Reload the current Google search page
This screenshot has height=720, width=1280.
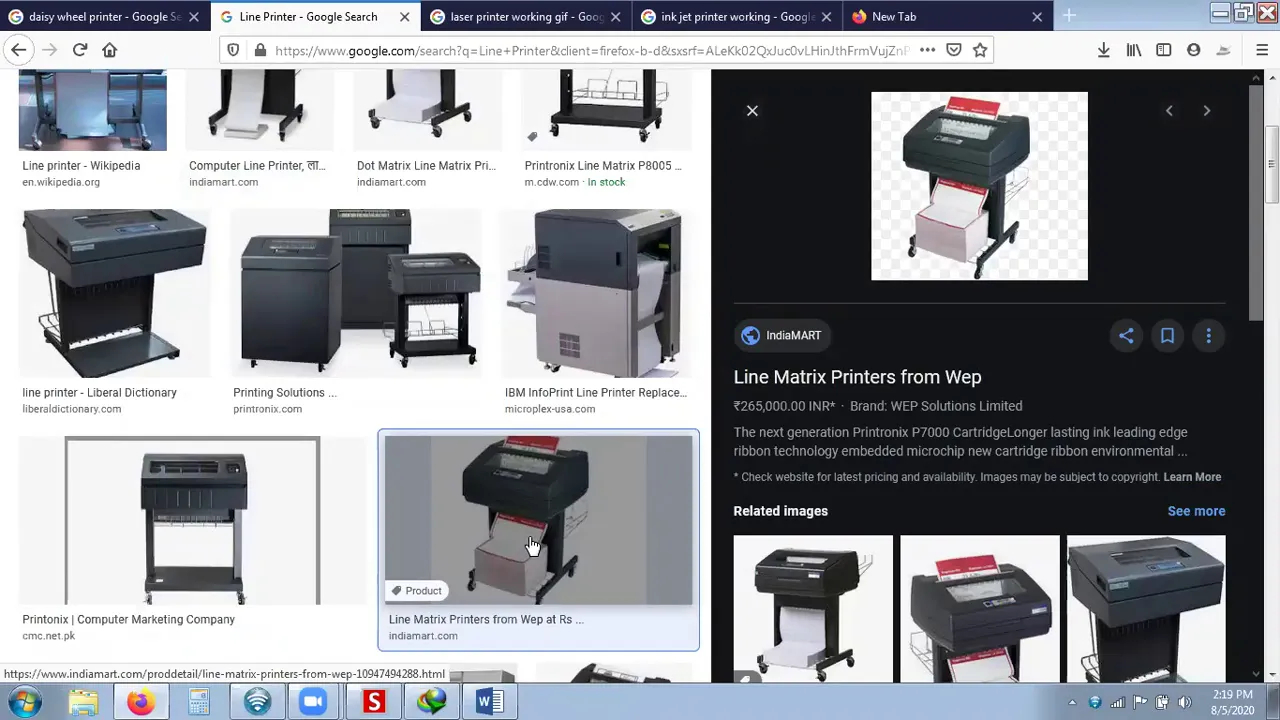click(x=80, y=50)
